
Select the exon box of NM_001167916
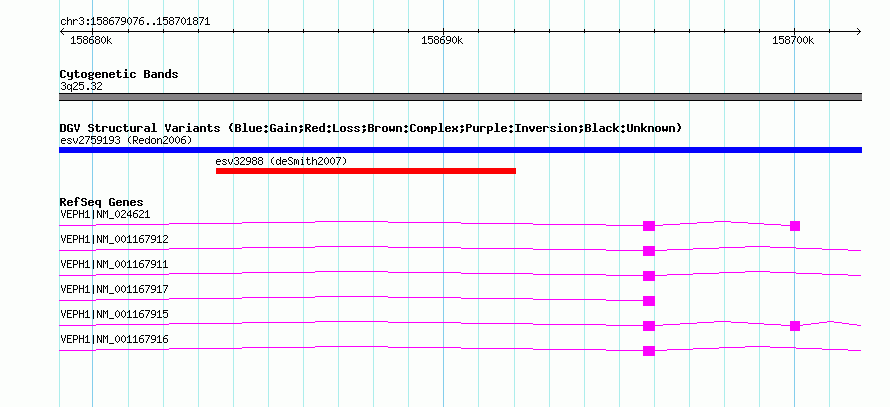pos(649,351)
